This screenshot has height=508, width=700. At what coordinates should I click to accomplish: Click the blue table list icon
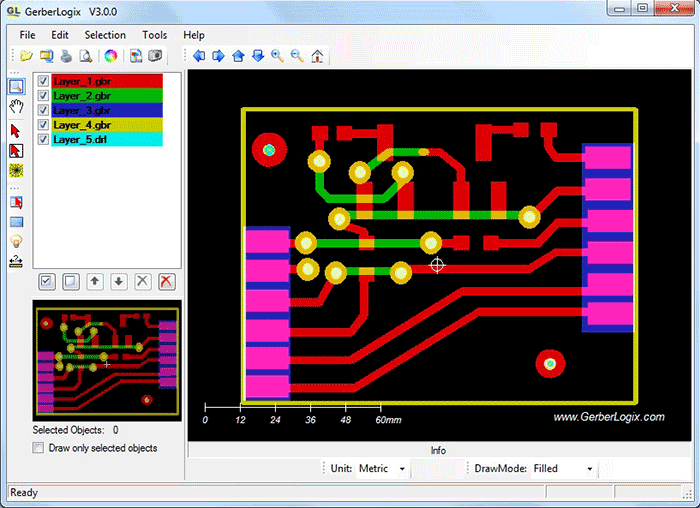tap(17, 222)
